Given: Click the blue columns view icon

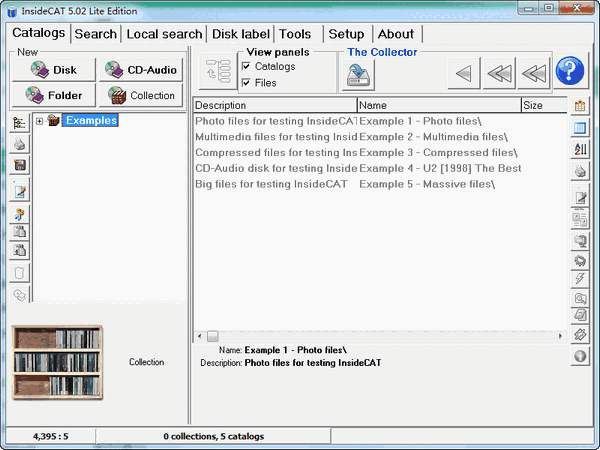Looking at the screenshot, I should [580, 127].
